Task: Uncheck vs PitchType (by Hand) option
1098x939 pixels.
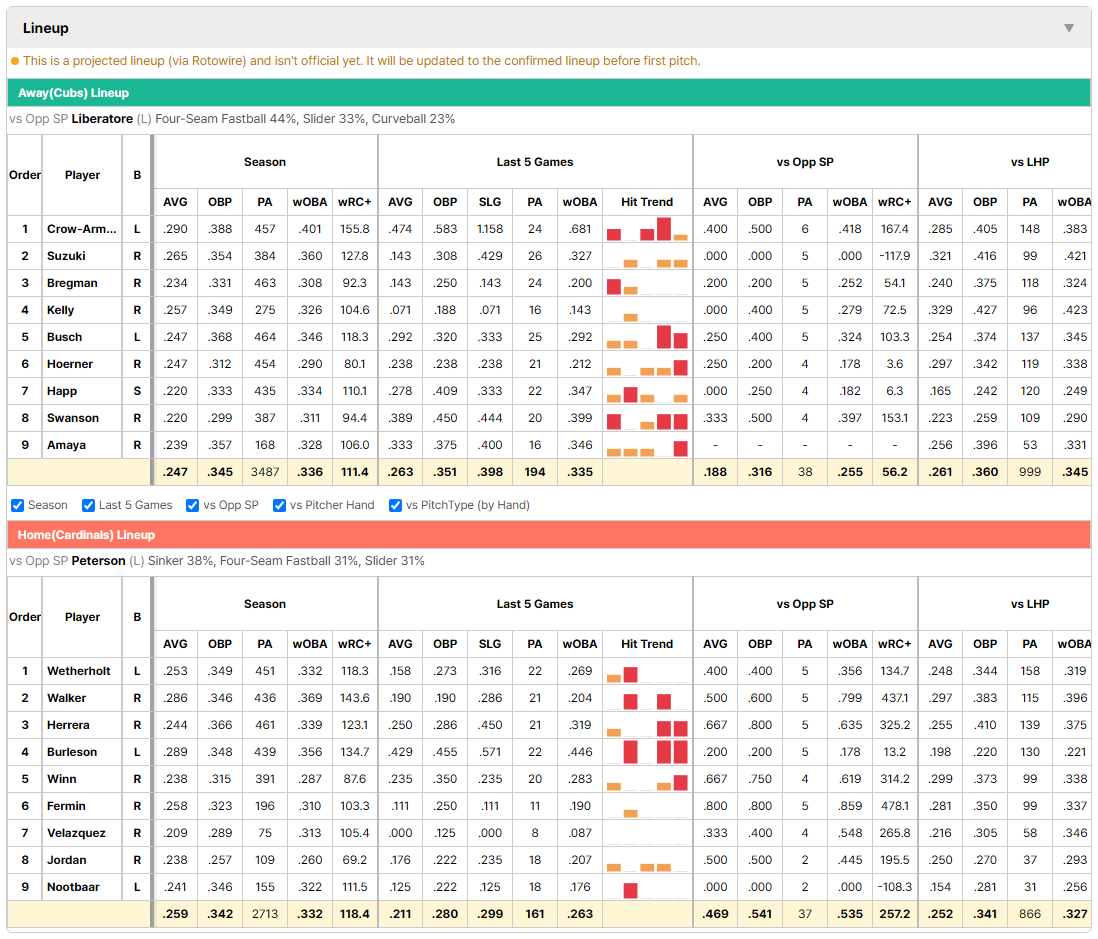Action: coord(396,505)
